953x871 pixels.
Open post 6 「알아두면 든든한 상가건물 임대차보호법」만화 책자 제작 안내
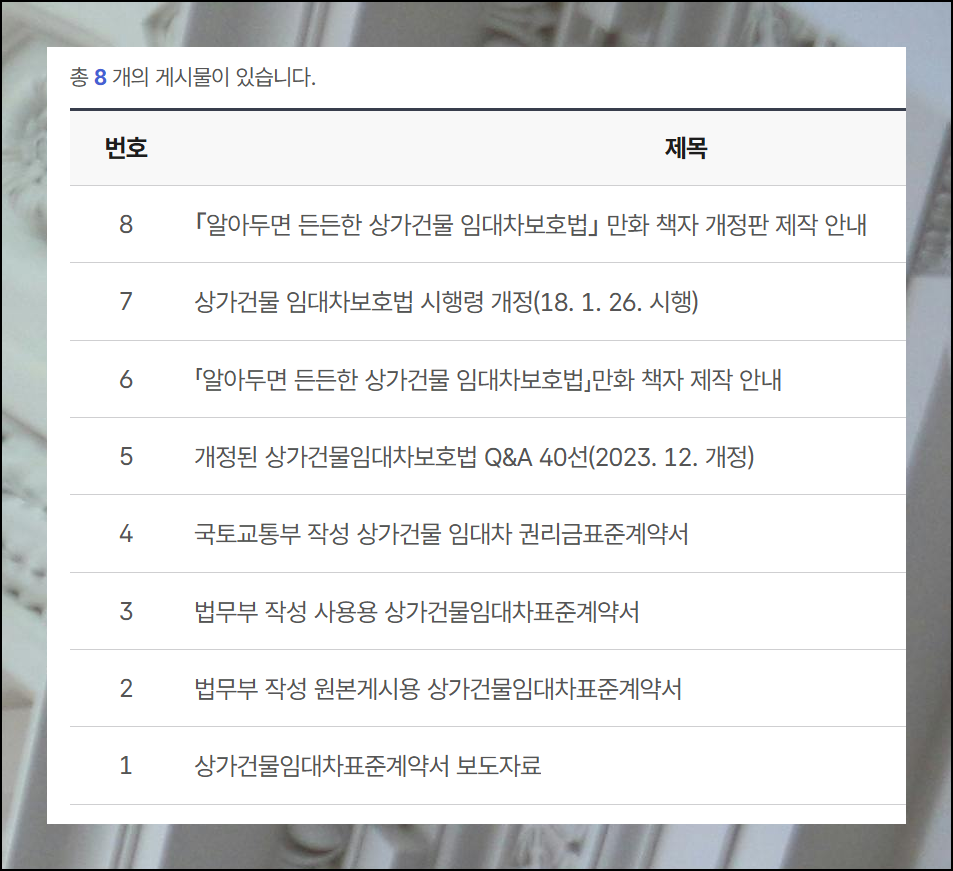point(487,379)
